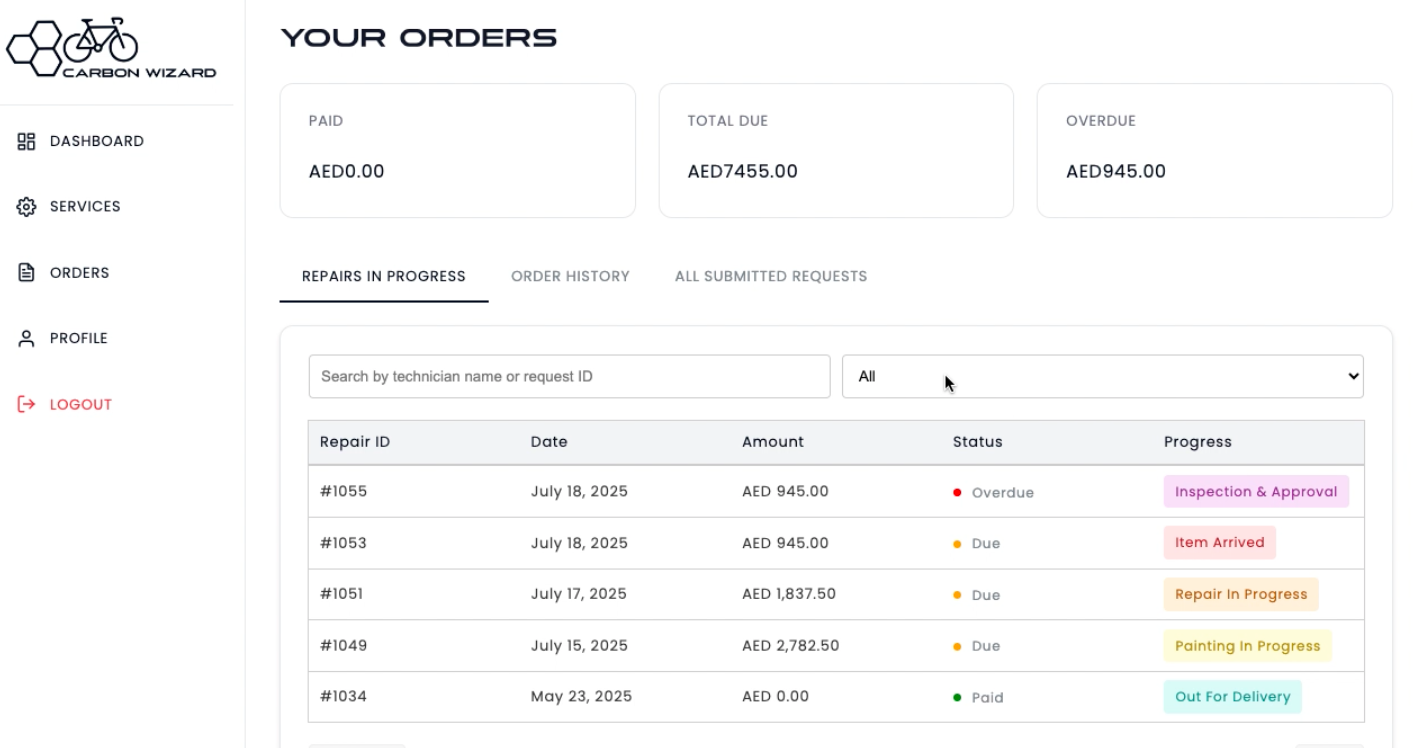Image resolution: width=1414 pixels, height=748 pixels.
Task: Open the All Submitted Requests tab
Action: coord(770,276)
